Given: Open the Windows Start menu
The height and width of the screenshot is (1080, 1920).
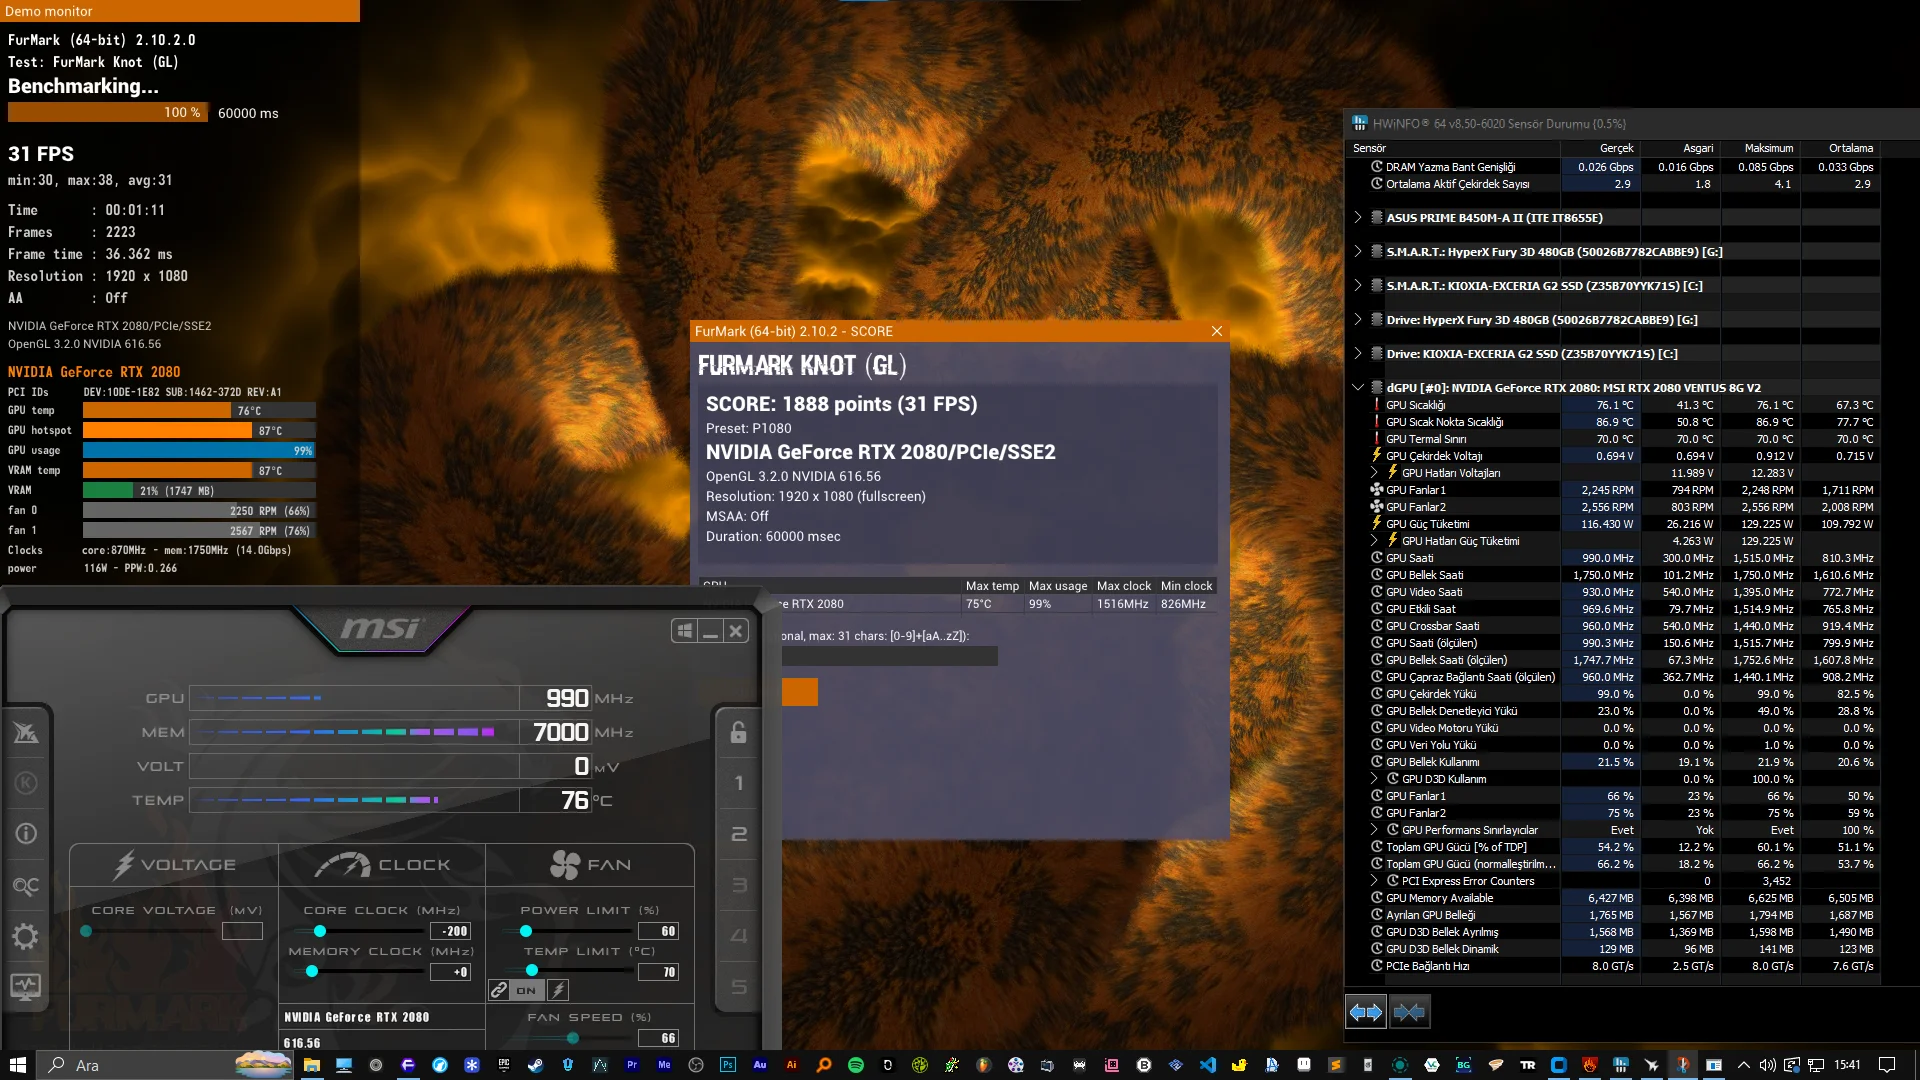Looking at the screenshot, I should [x=17, y=1065].
